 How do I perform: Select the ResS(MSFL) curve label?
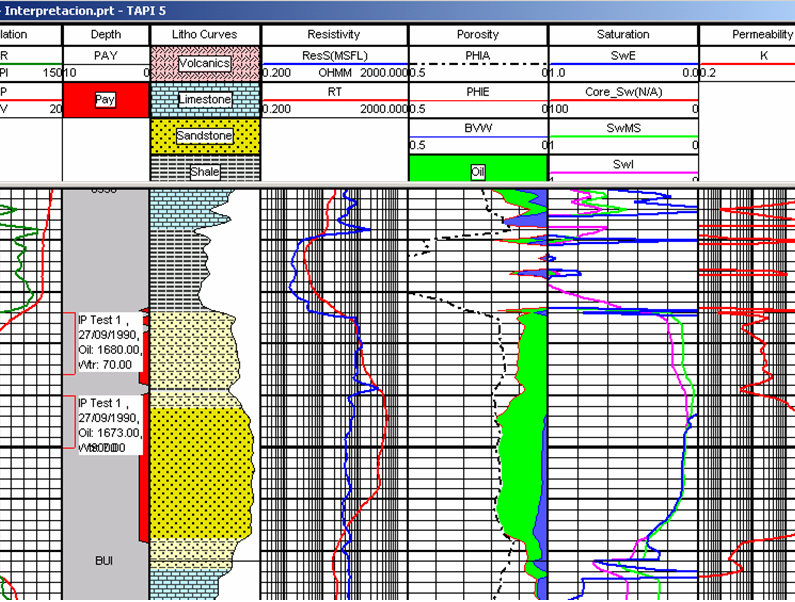335,55
